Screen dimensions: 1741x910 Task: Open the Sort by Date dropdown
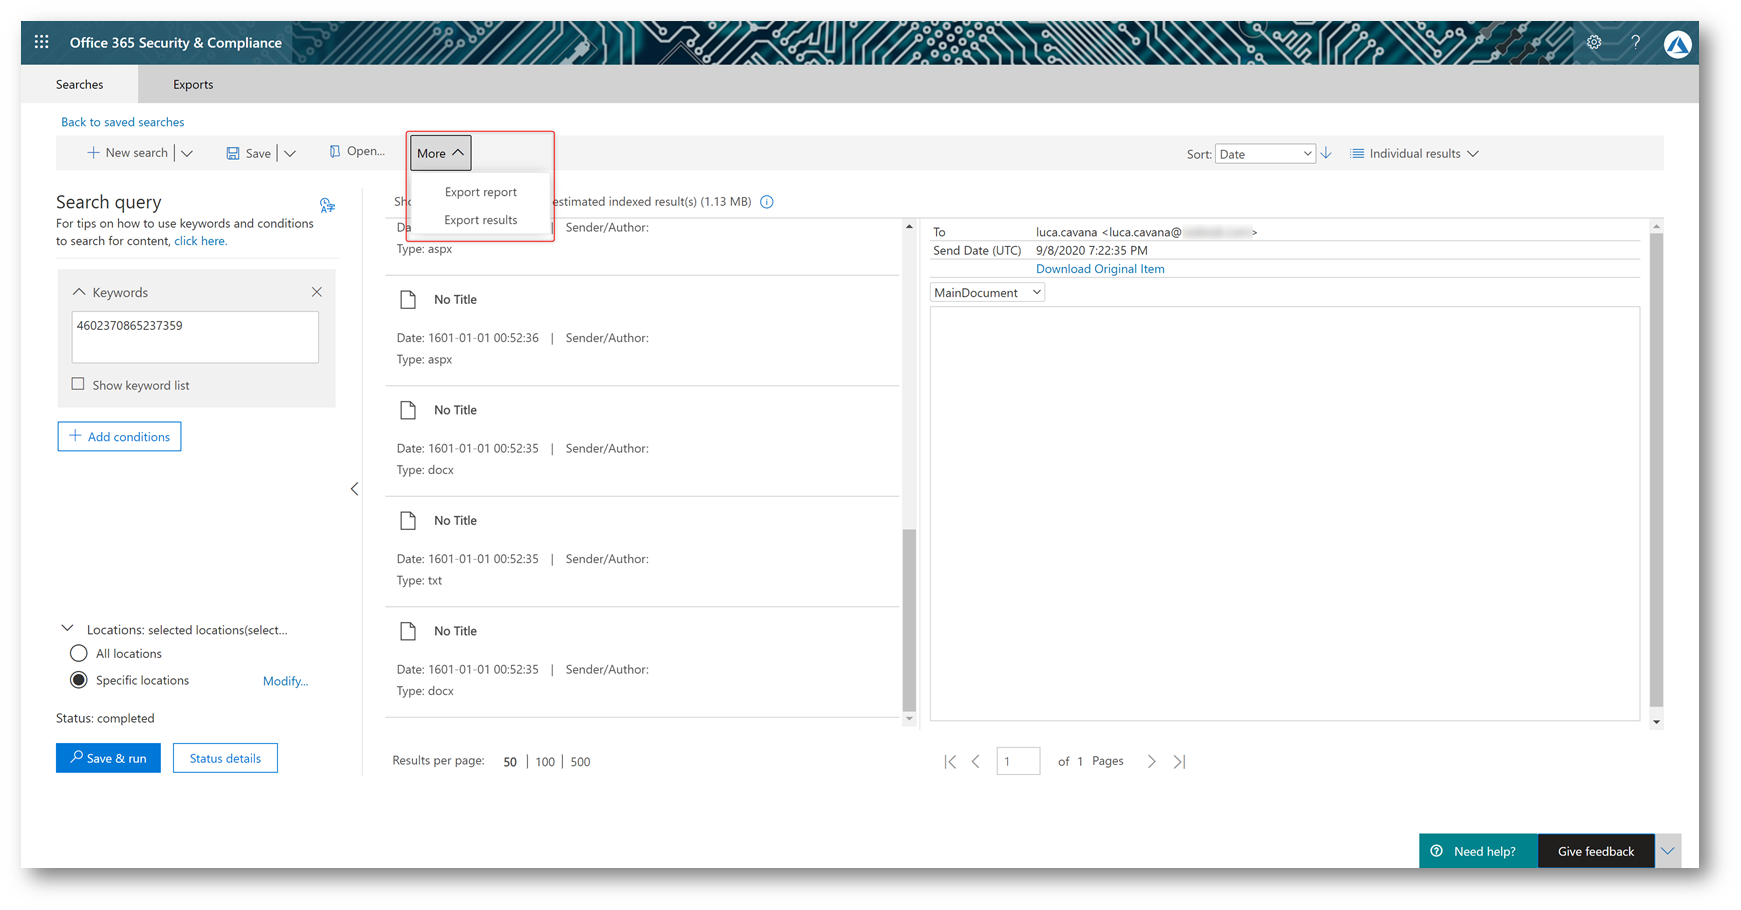coord(1265,154)
